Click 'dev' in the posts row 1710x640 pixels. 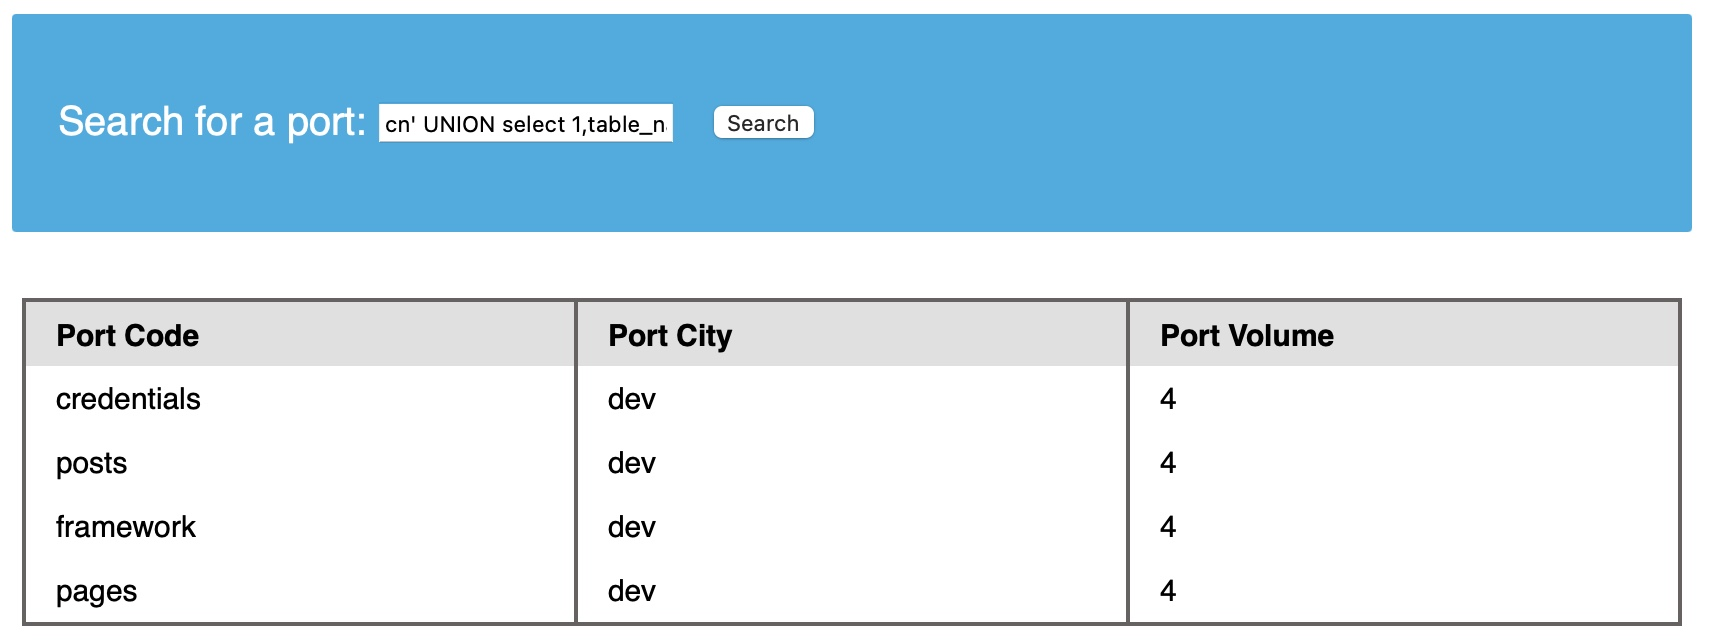tap(632, 463)
